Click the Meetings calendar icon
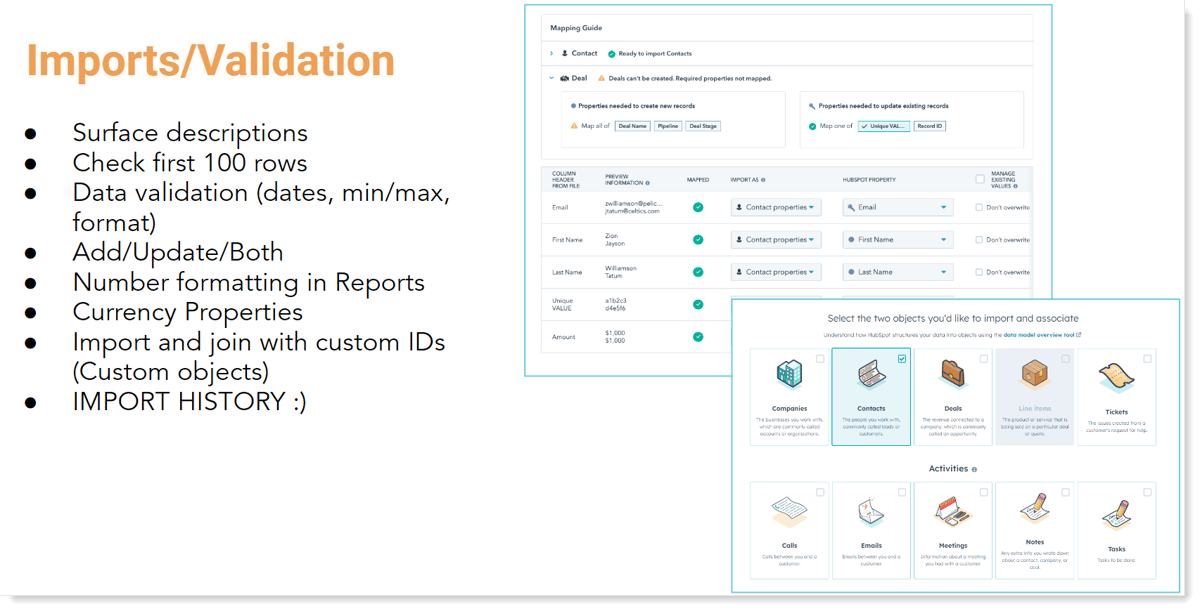 [x=953, y=511]
